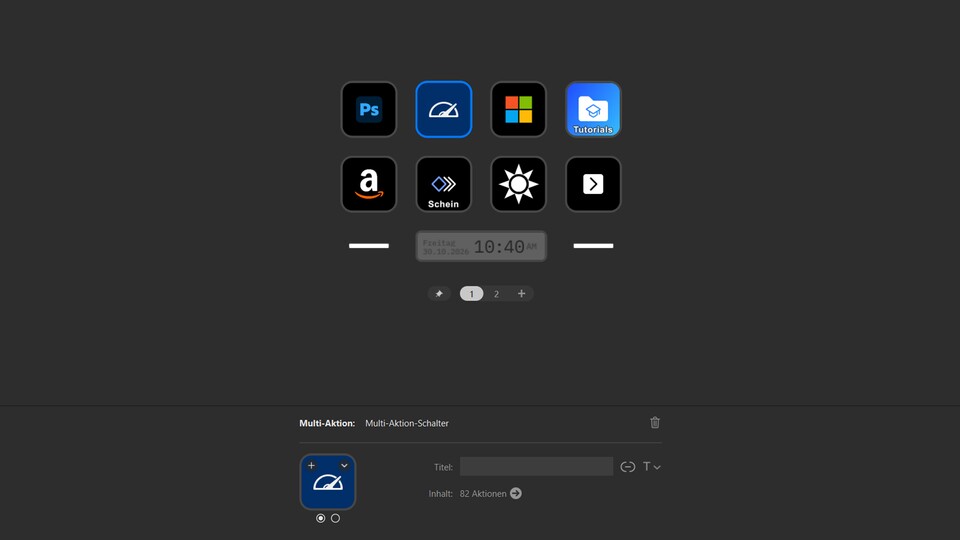Screen dimensions: 960x540
Task: Switch to page 1
Action: tap(471, 294)
